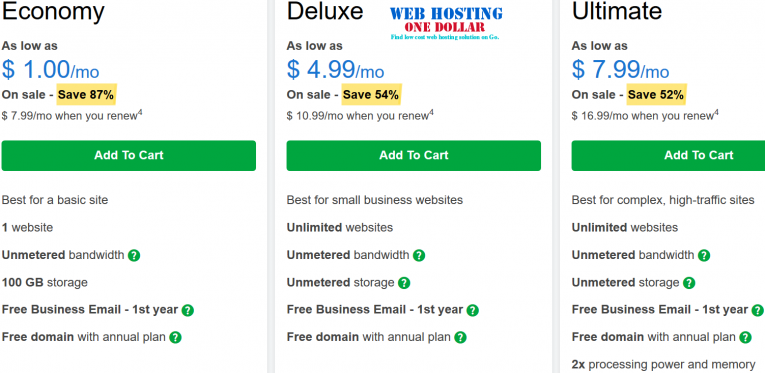This screenshot has width=765, height=373.
Task: Click Web Hosting One Dollar logo
Action: pos(446,23)
